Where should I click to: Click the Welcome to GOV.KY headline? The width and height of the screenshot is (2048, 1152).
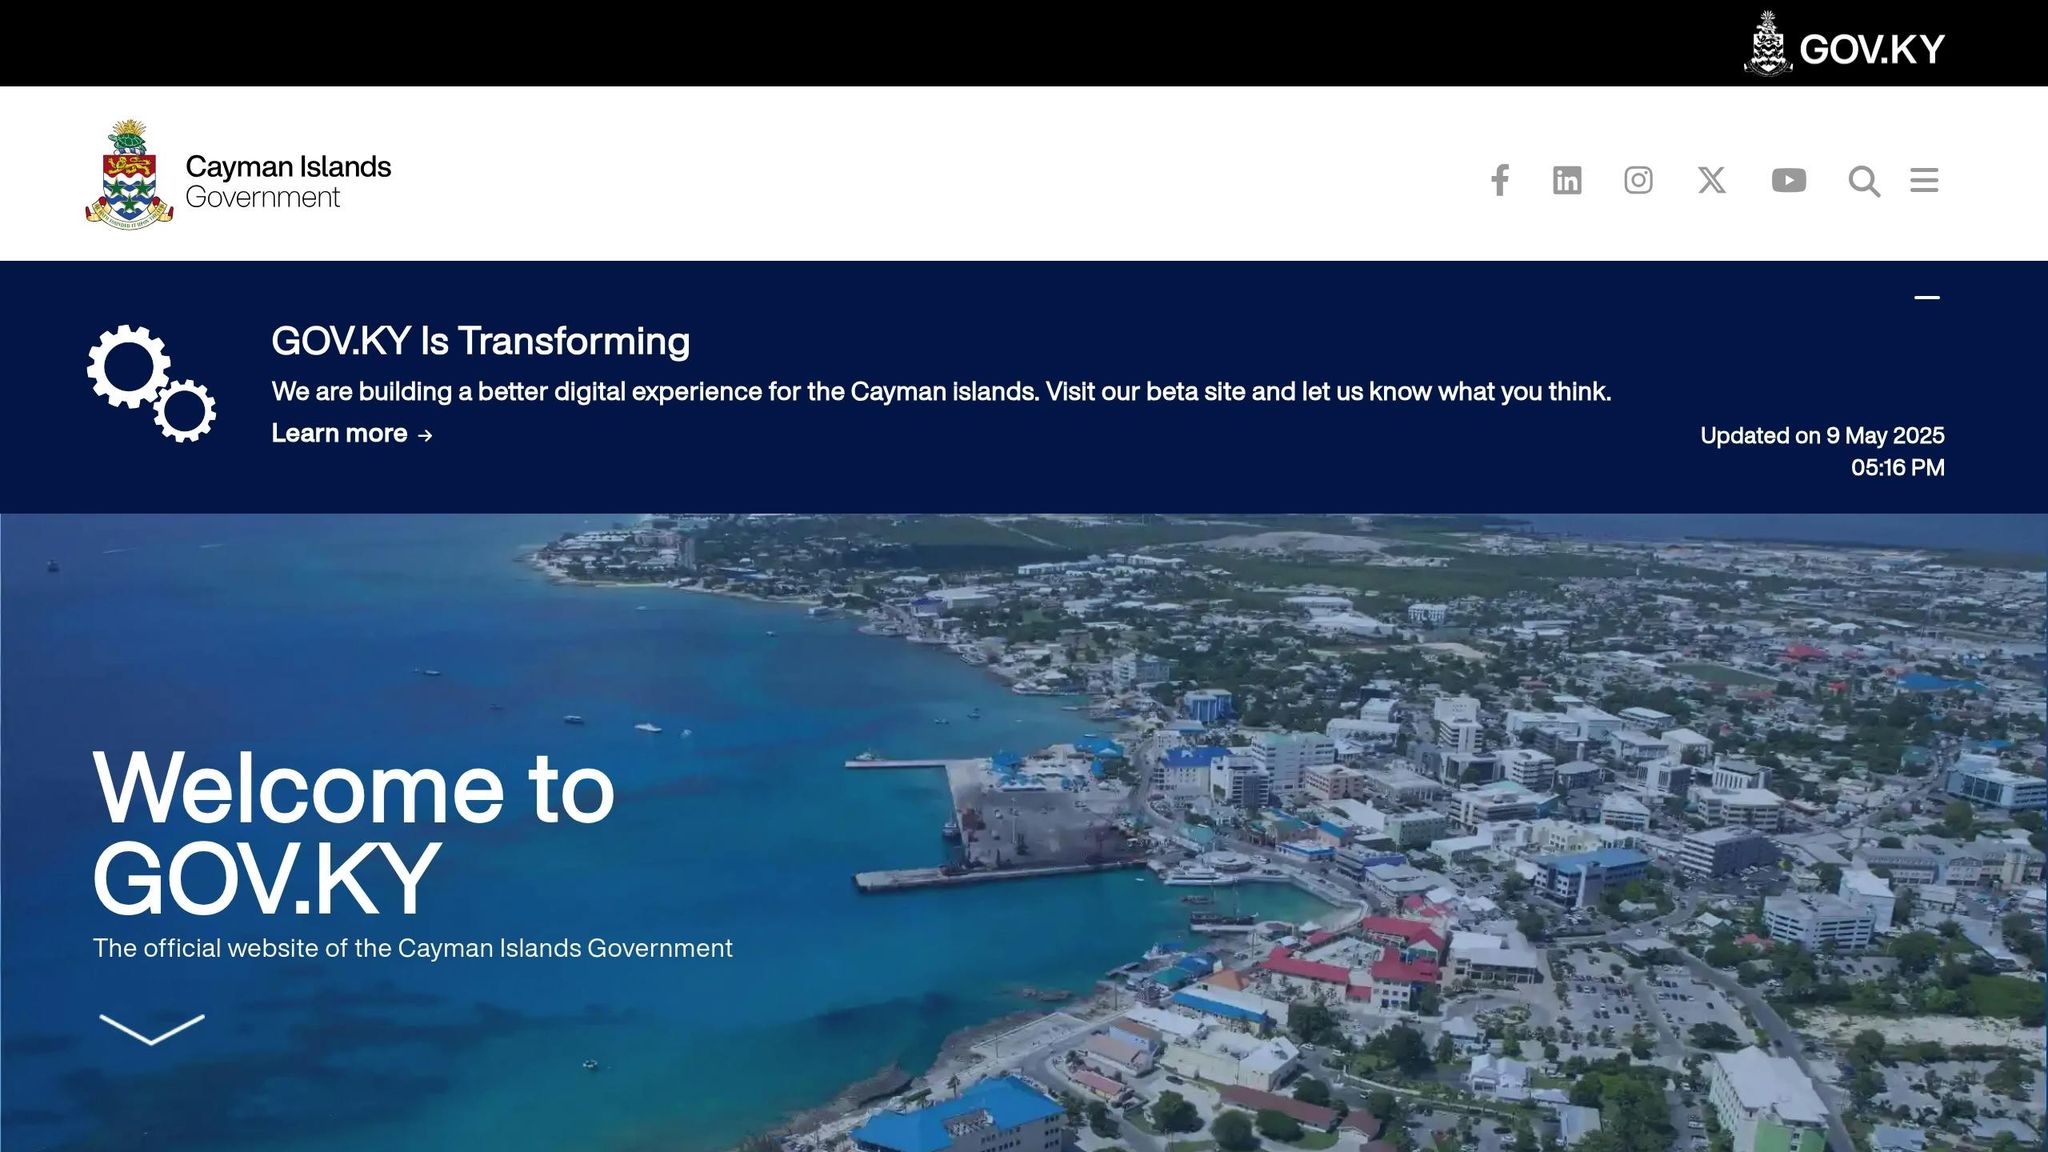click(x=353, y=832)
